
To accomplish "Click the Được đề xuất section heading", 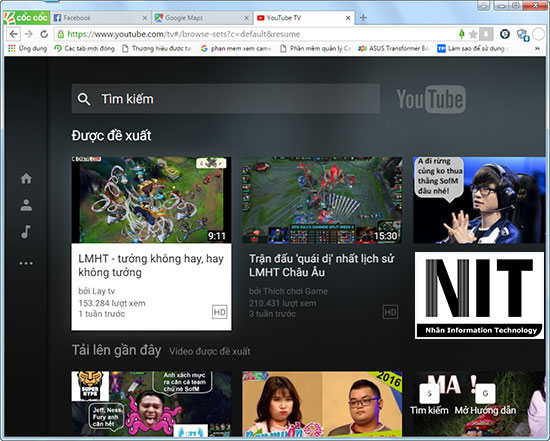I will tap(111, 136).
